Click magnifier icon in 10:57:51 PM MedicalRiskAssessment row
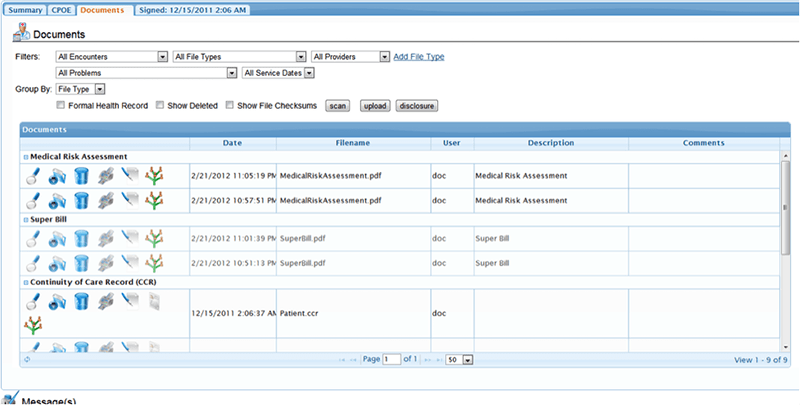This screenshot has width=800, height=405. click(33, 201)
